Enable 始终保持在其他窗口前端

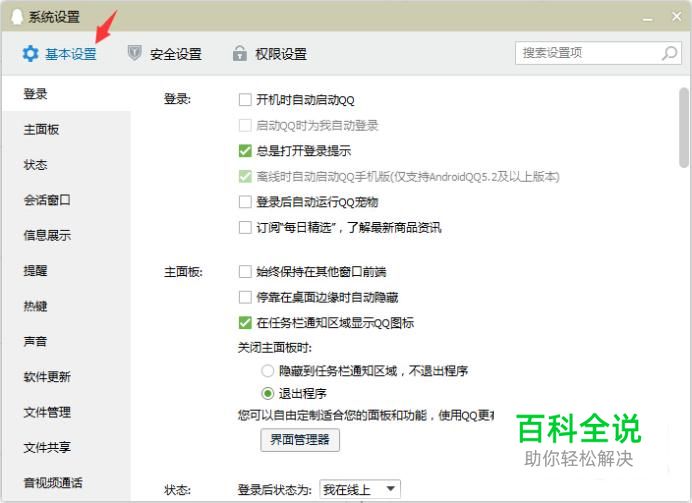click(x=245, y=271)
